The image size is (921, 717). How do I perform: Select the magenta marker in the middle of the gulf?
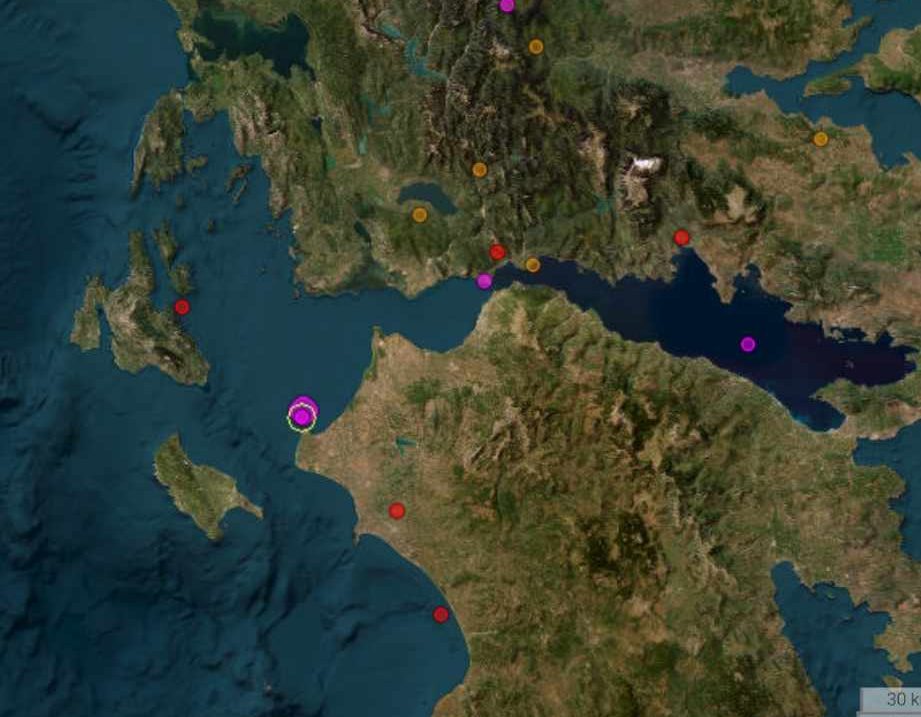[x=748, y=344]
